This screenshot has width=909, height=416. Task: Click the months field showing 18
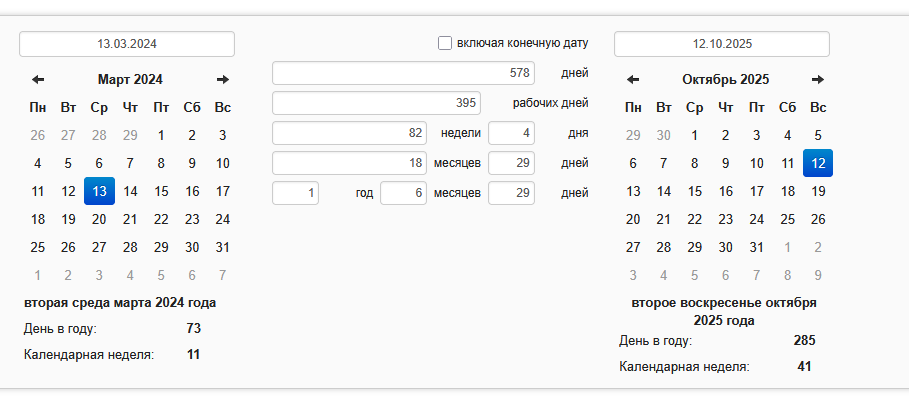coord(349,163)
